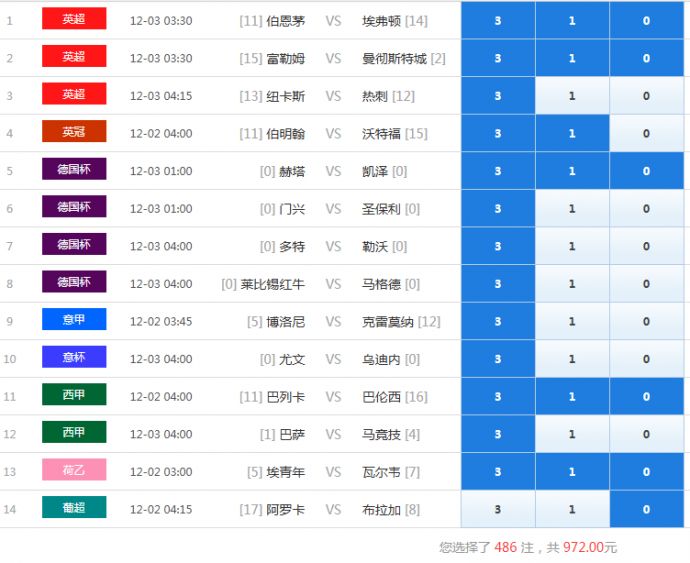
Task: Click the 意杯 league label
Action: tap(74, 357)
